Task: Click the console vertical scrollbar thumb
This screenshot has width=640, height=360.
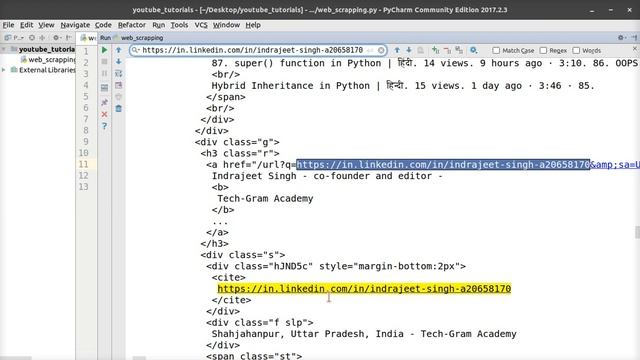Action: 637,232
